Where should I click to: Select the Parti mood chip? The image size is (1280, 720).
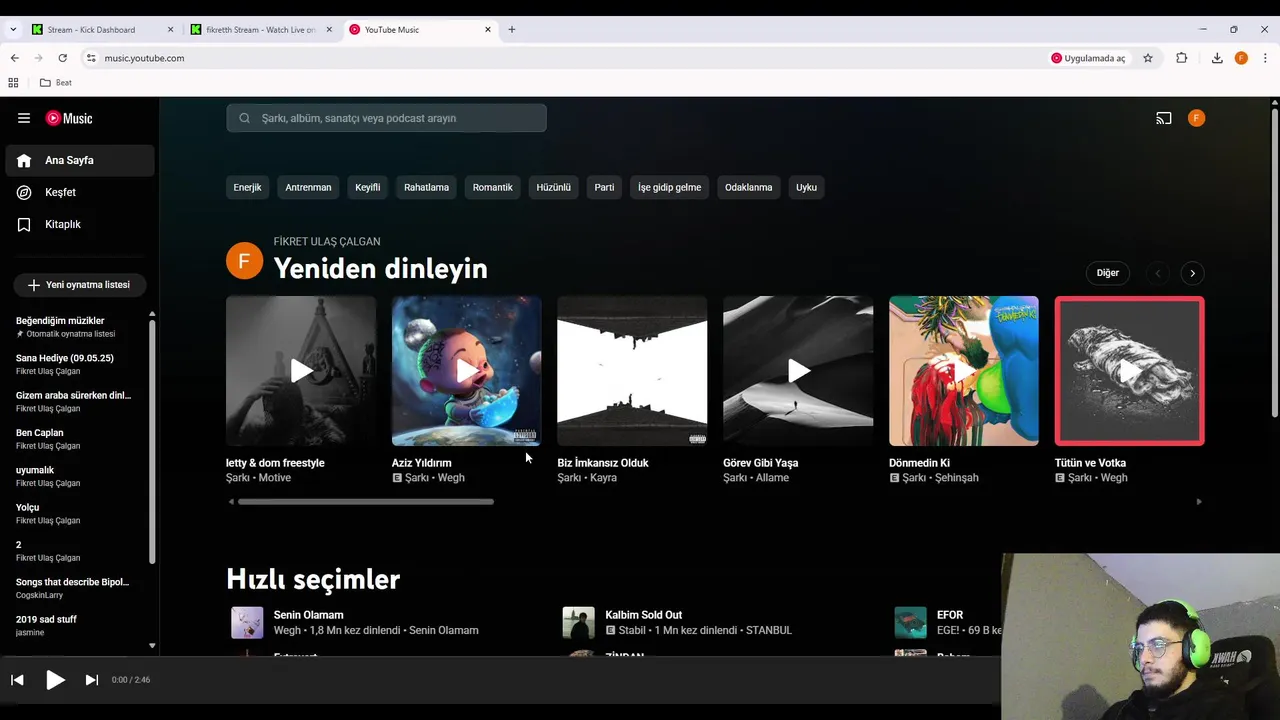[605, 187]
